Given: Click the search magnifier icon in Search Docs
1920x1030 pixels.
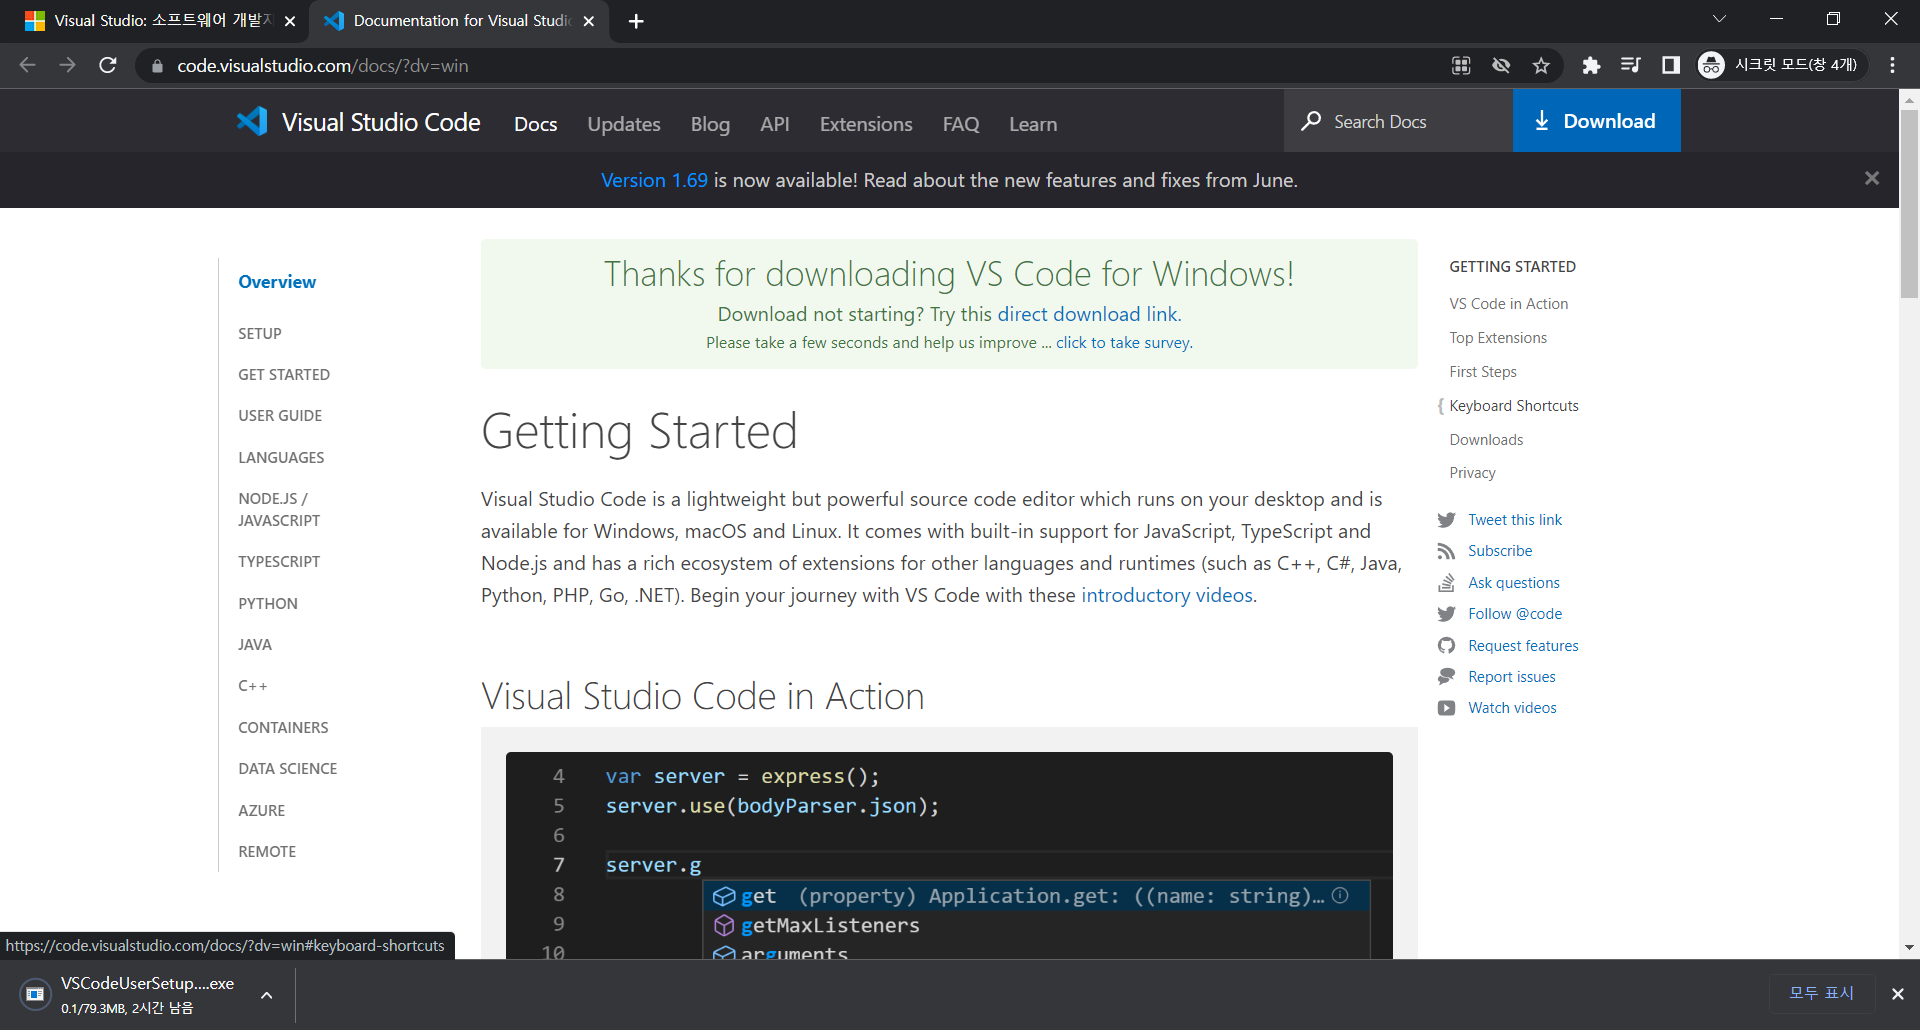Looking at the screenshot, I should pyautogui.click(x=1311, y=121).
